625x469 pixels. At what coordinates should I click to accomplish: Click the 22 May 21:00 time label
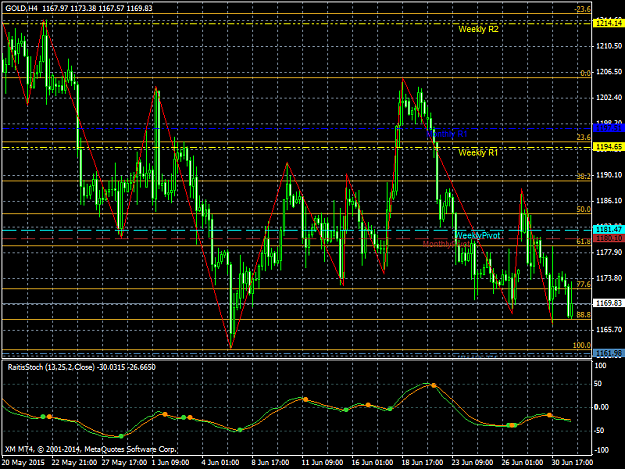pos(74,462)
